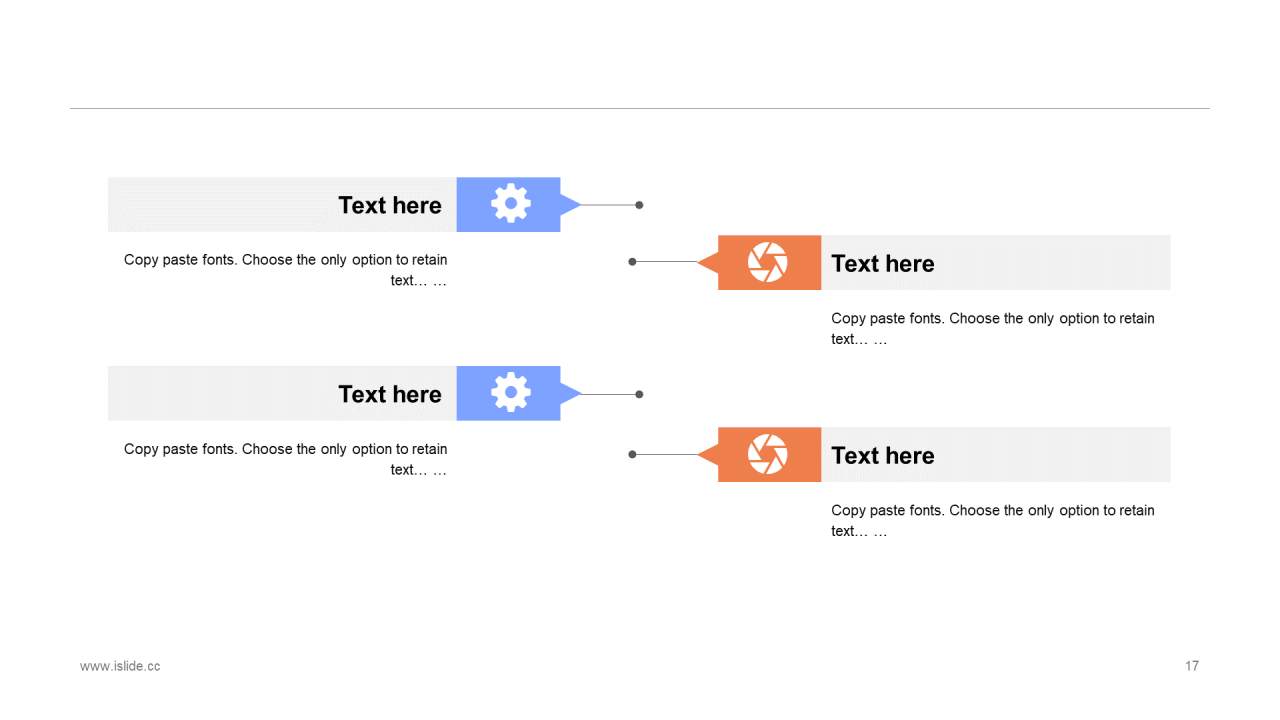Select description paragraph under upper-right heading
This screenshot has width=1280, height=720.
tap(992, 328)
